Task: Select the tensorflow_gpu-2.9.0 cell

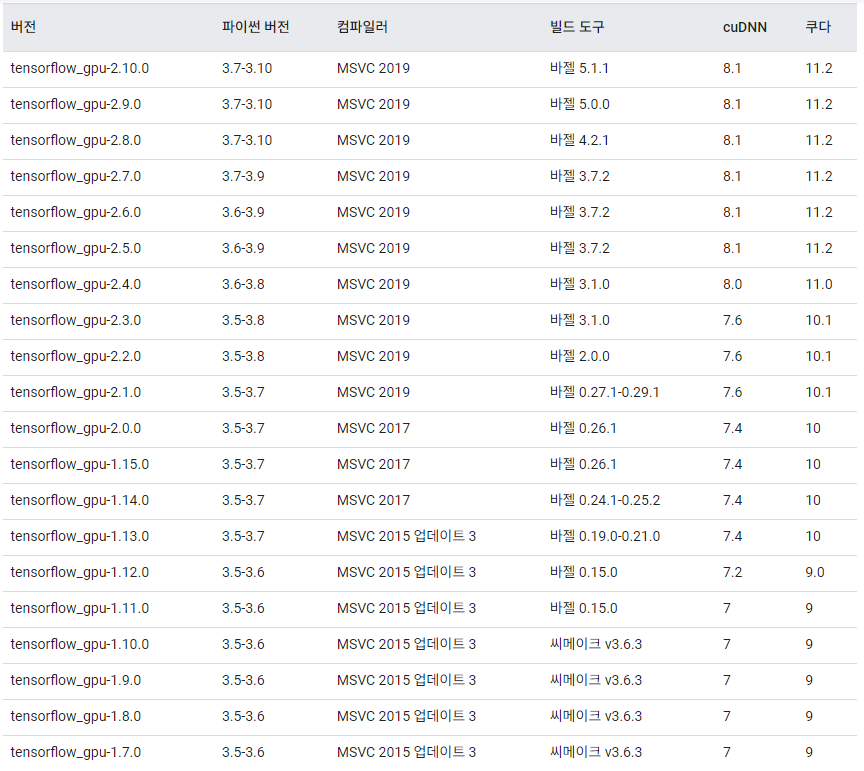Action: (76, 104)
